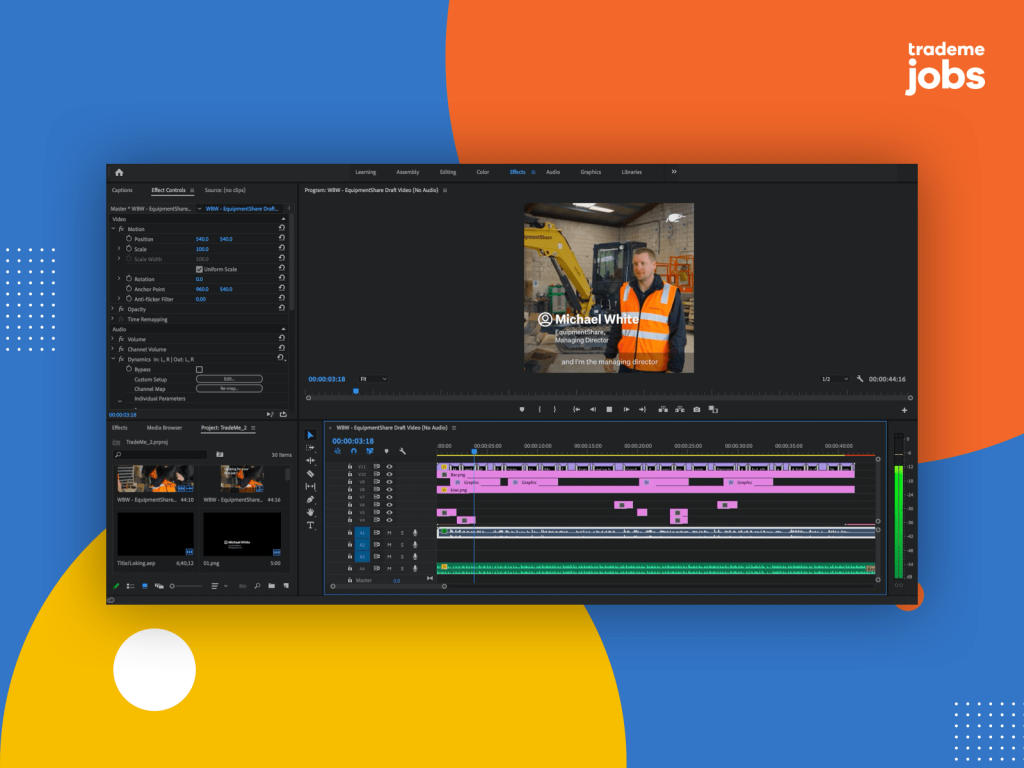Go to In point in Program monitor

point(576,409)
